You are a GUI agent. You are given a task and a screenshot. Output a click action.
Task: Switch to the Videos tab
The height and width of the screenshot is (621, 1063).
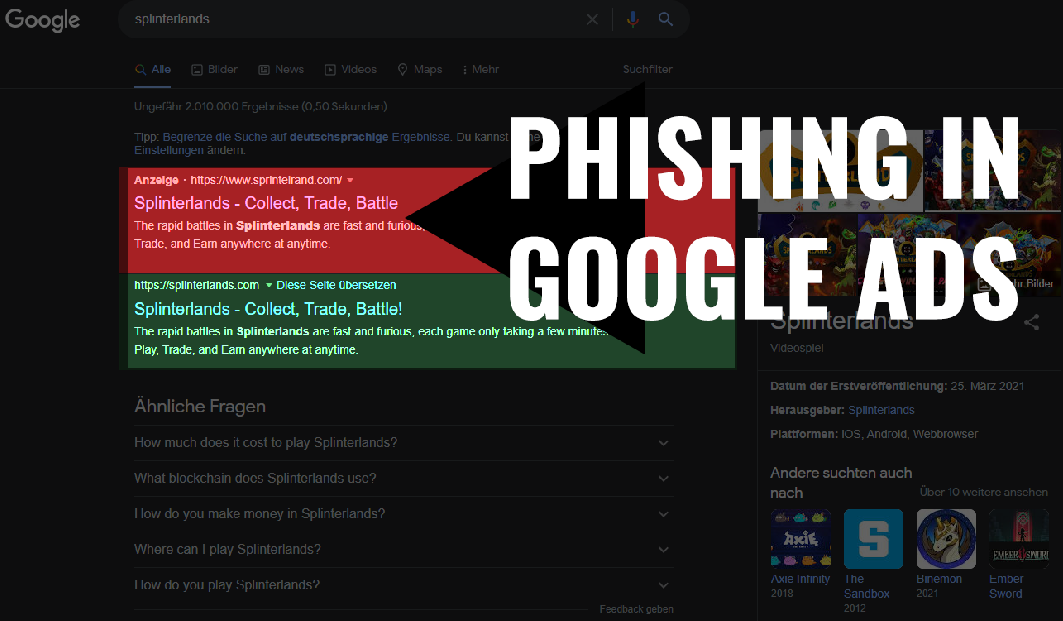[350, 70]
